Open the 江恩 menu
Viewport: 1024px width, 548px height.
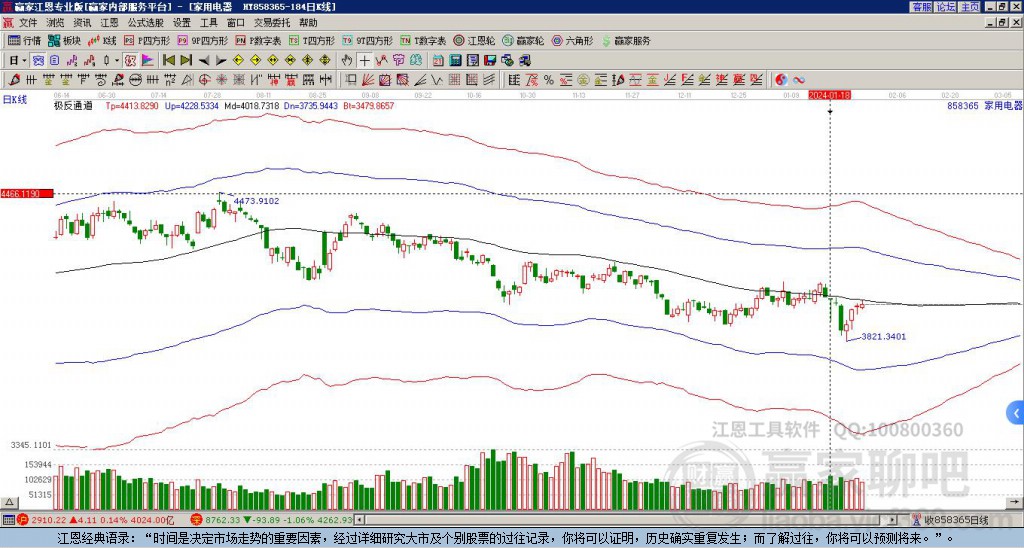point(109,23)
